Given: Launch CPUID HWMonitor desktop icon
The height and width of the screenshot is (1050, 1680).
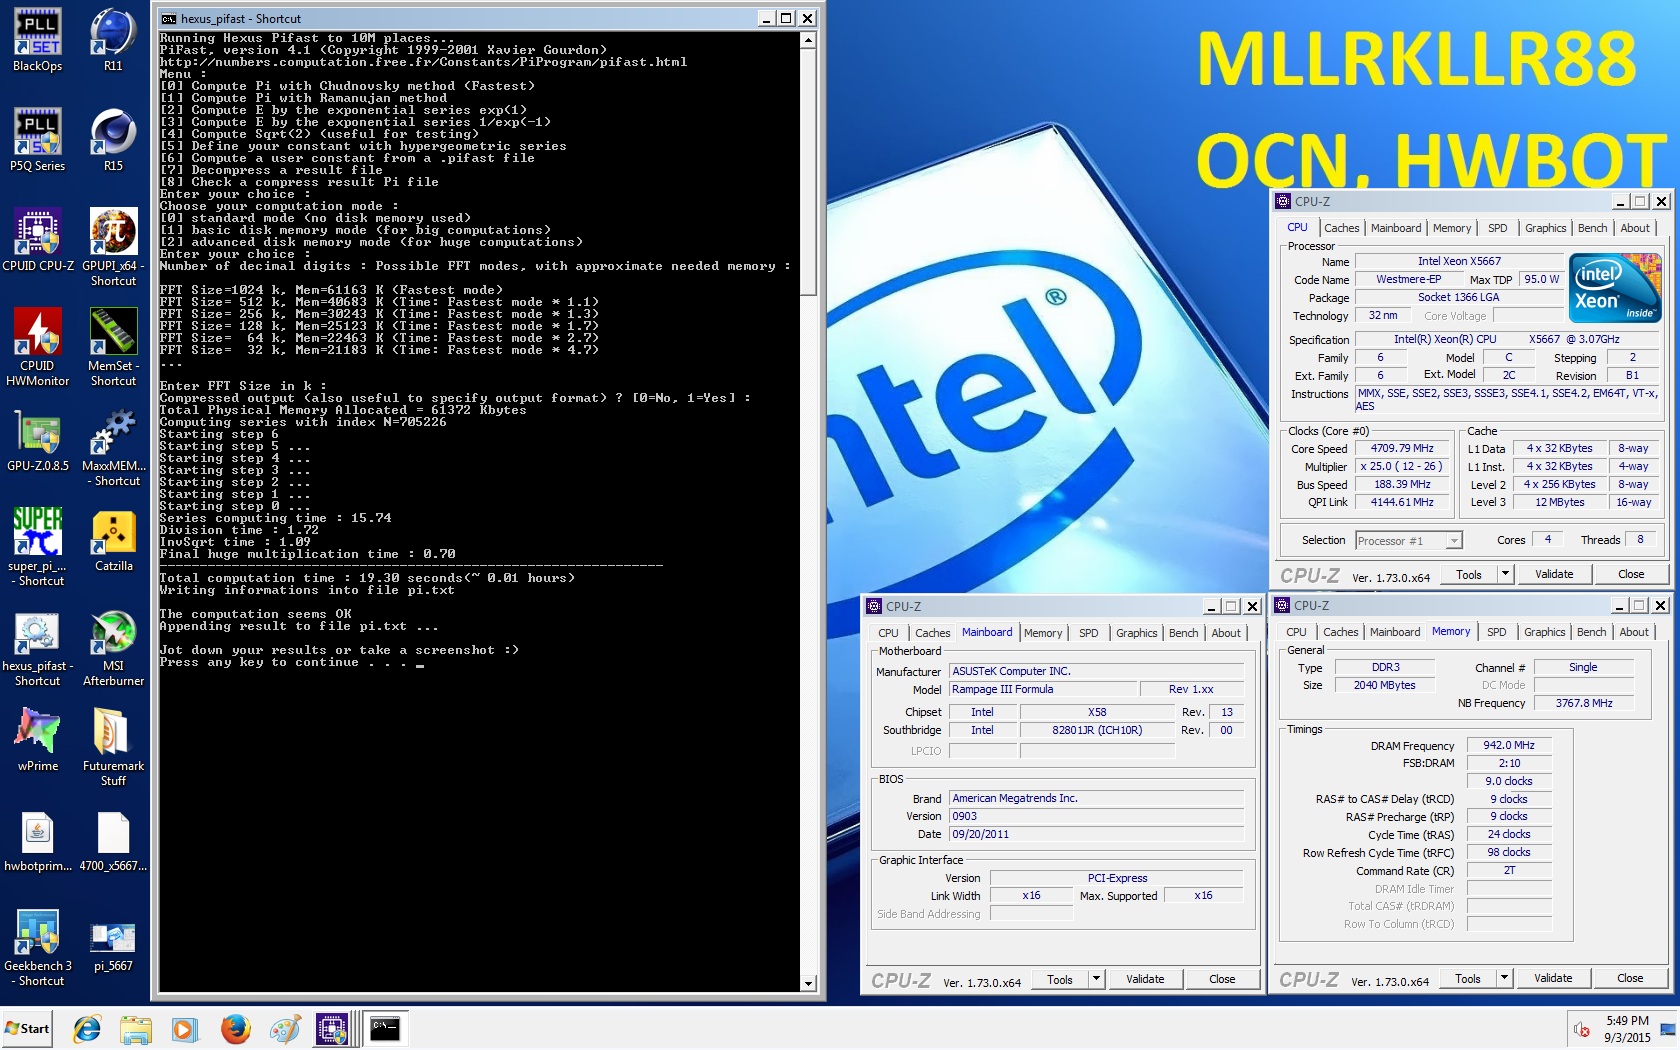Looking at the screenshot, I should click(x=38, y=347).
